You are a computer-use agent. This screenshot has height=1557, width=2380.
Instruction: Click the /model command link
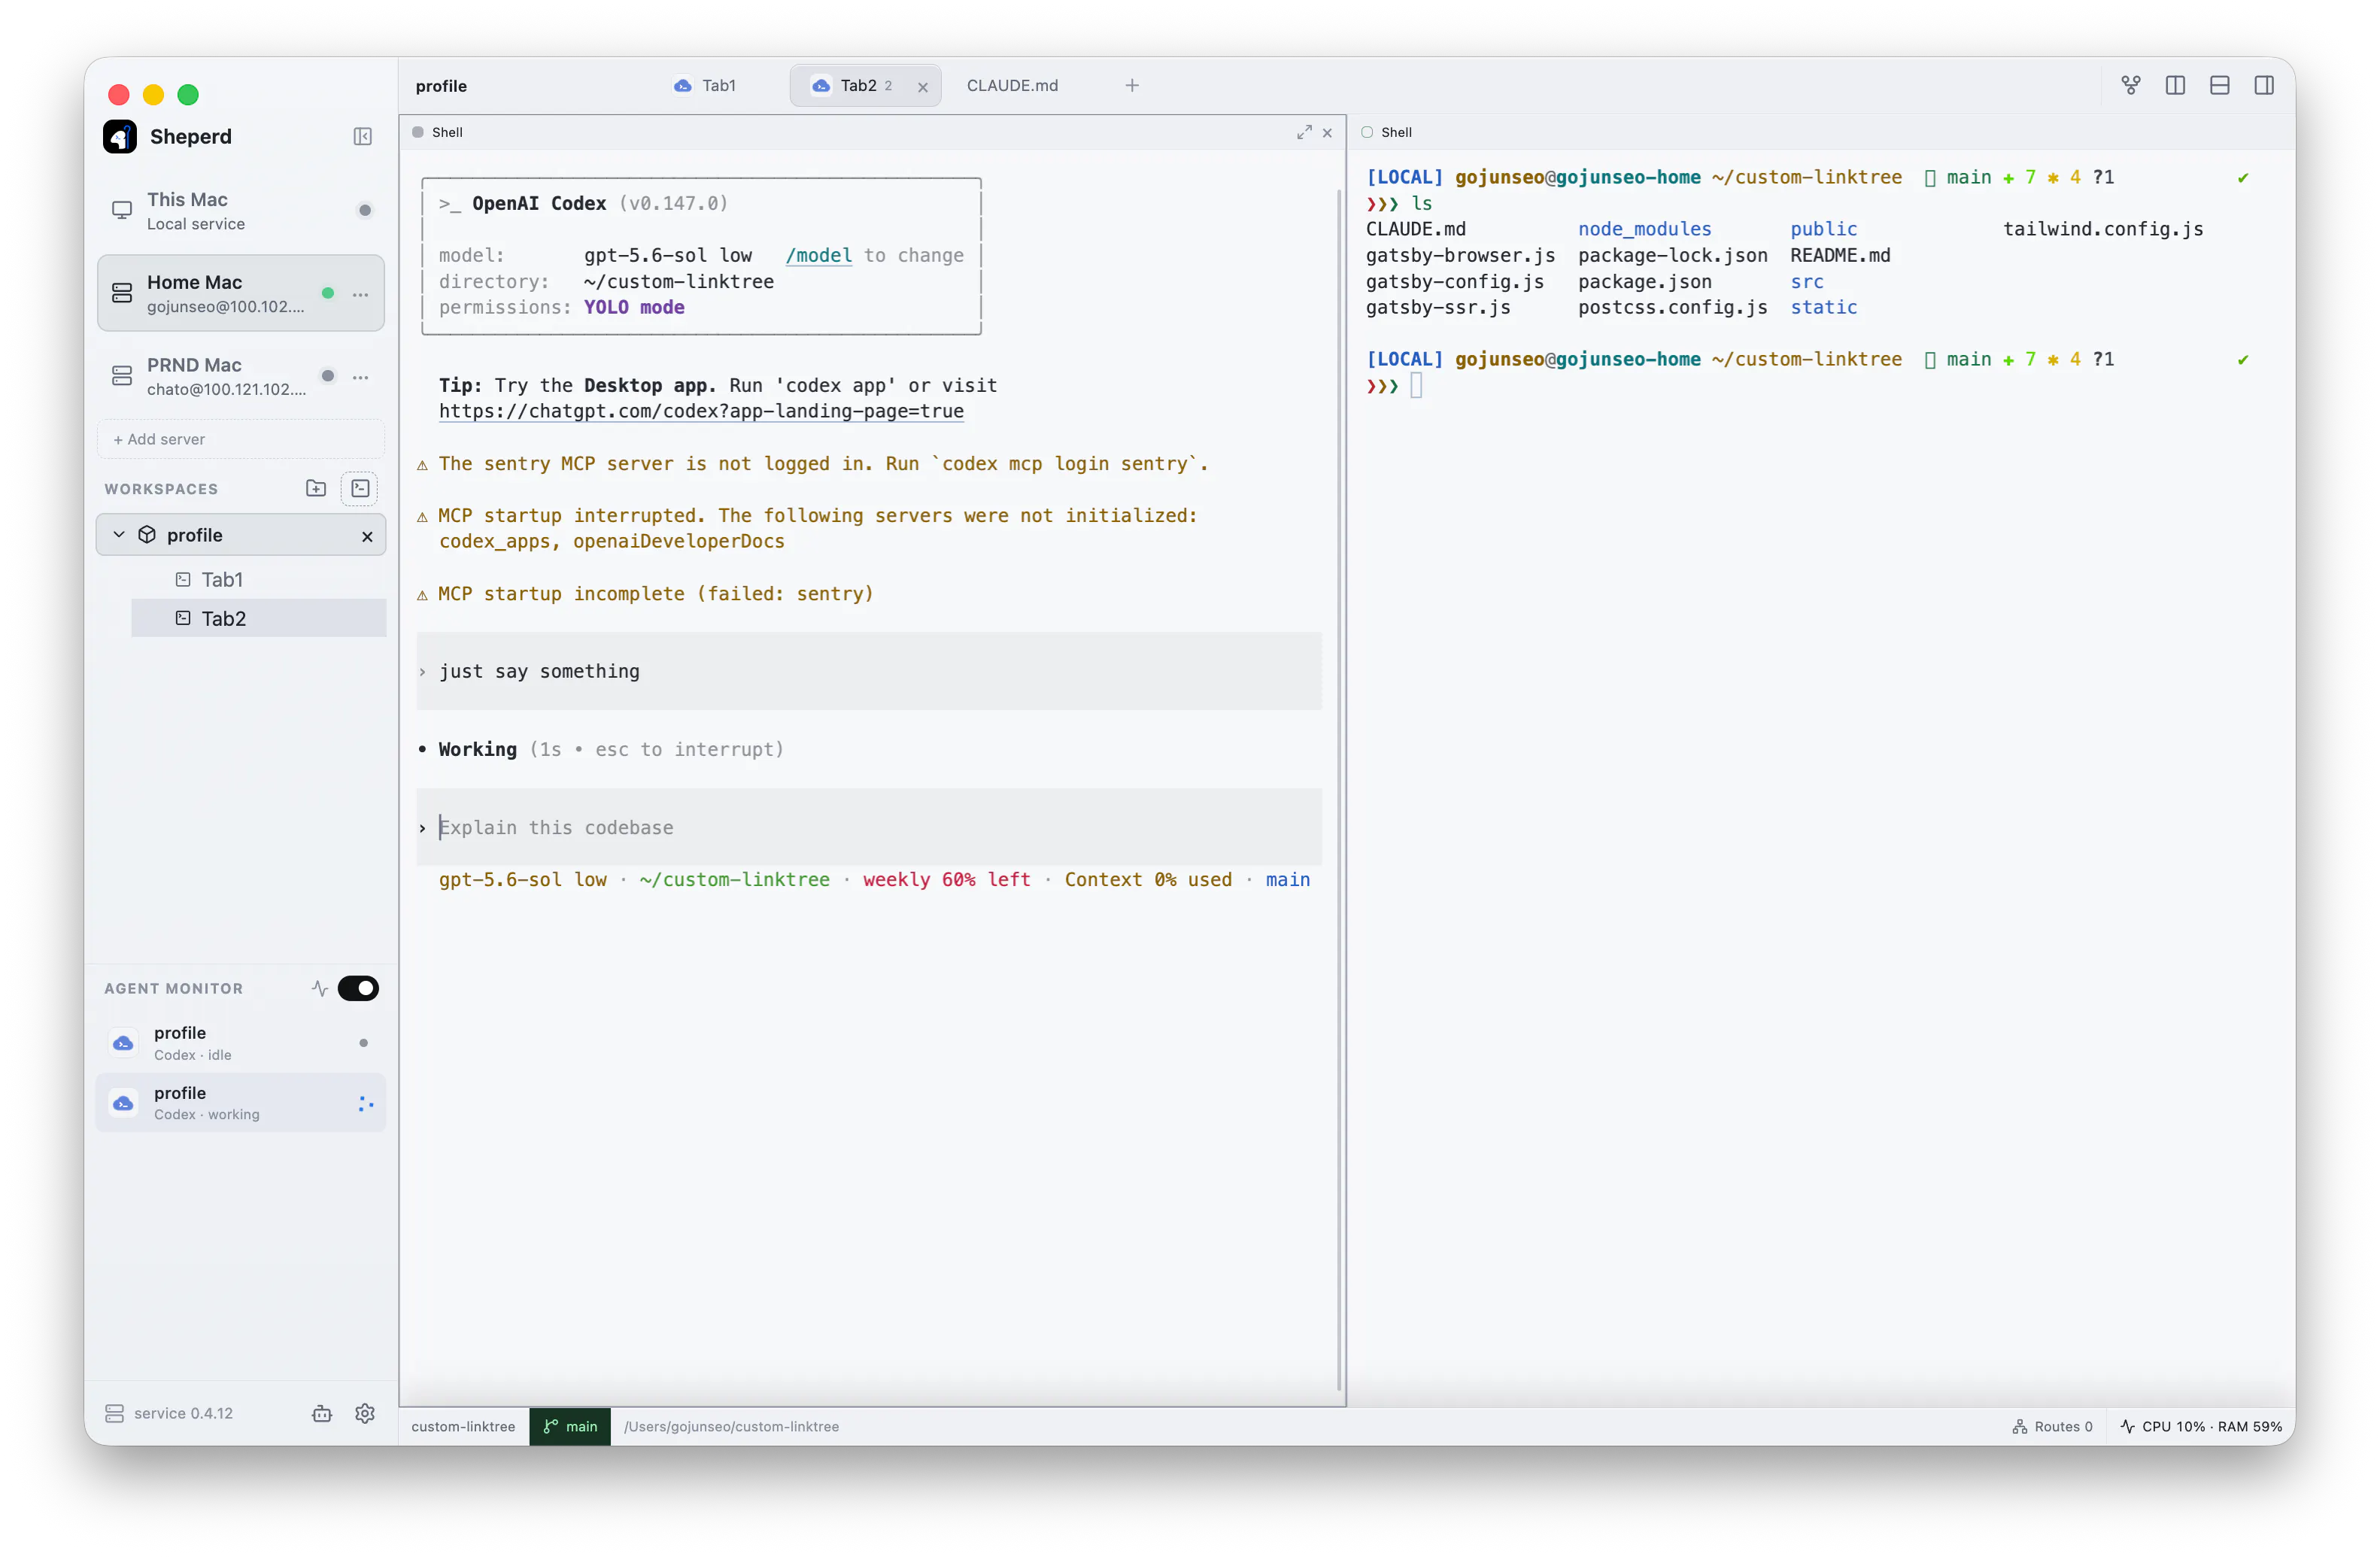click(818, 255)
